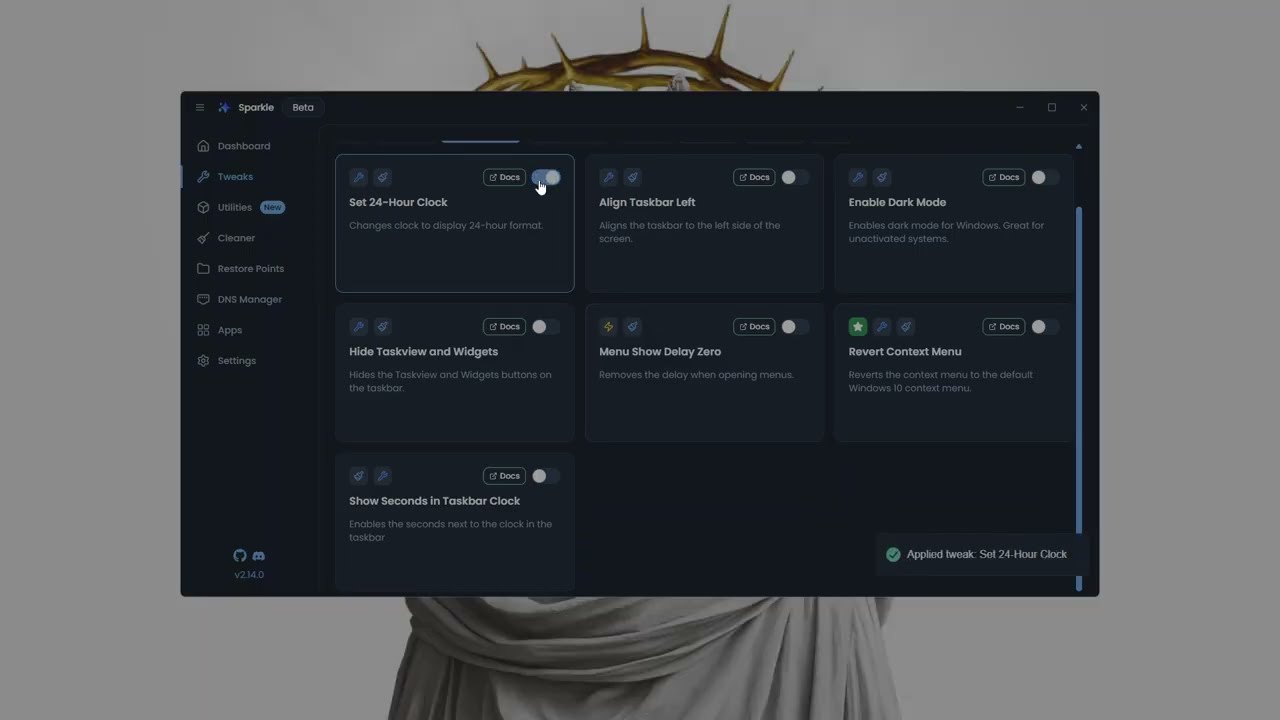Open Docs for Show Seconds in Taskbar Clock
This screenshot has height=720, width=1280.
click(x=504, y=476)
